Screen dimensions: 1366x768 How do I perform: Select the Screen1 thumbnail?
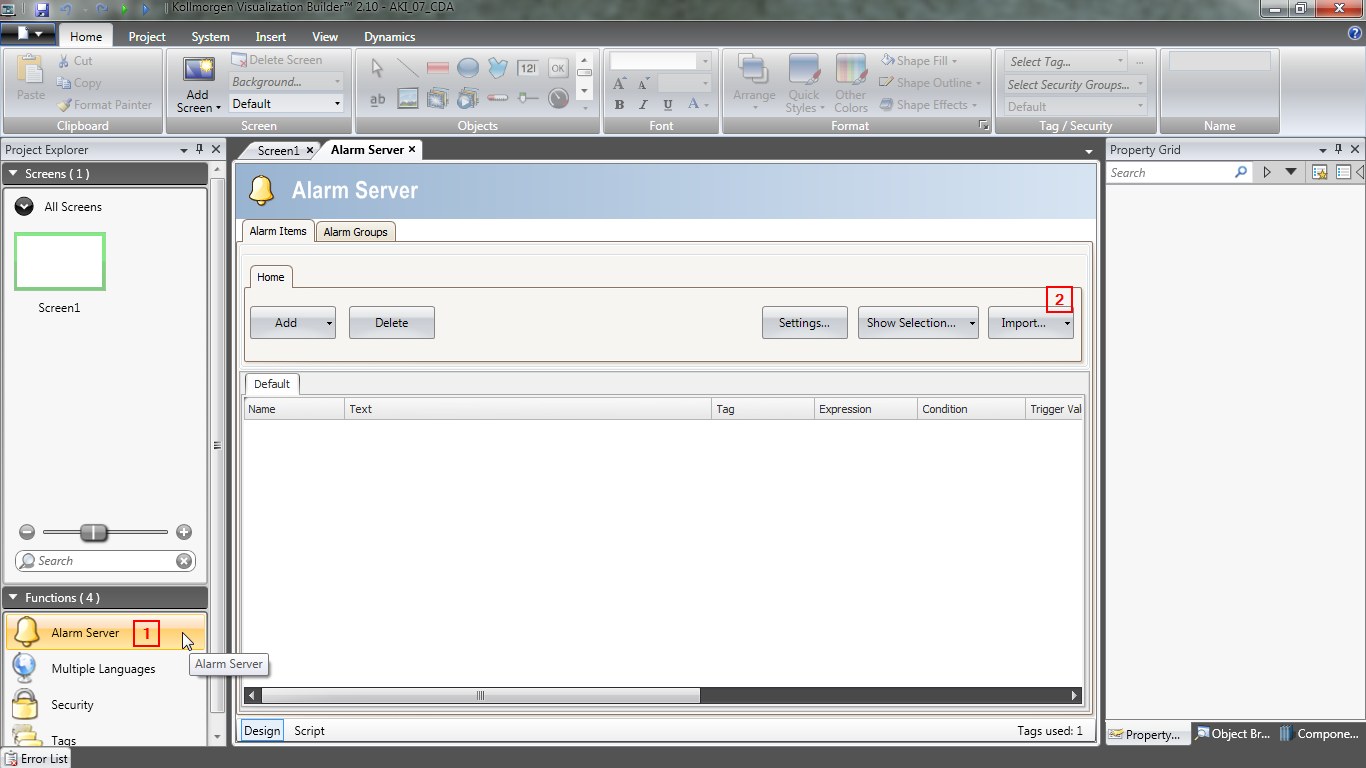click(x=59, y=262)
